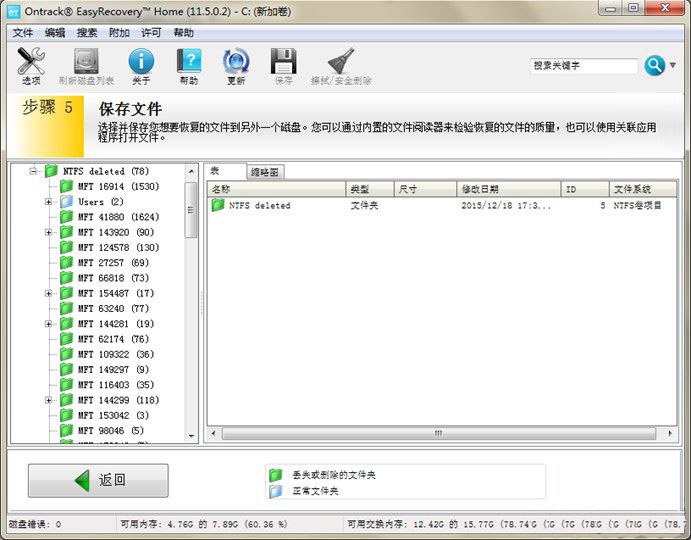
Task: Select the MFT 66818 (73) folder icon
Action: (67, 278)
